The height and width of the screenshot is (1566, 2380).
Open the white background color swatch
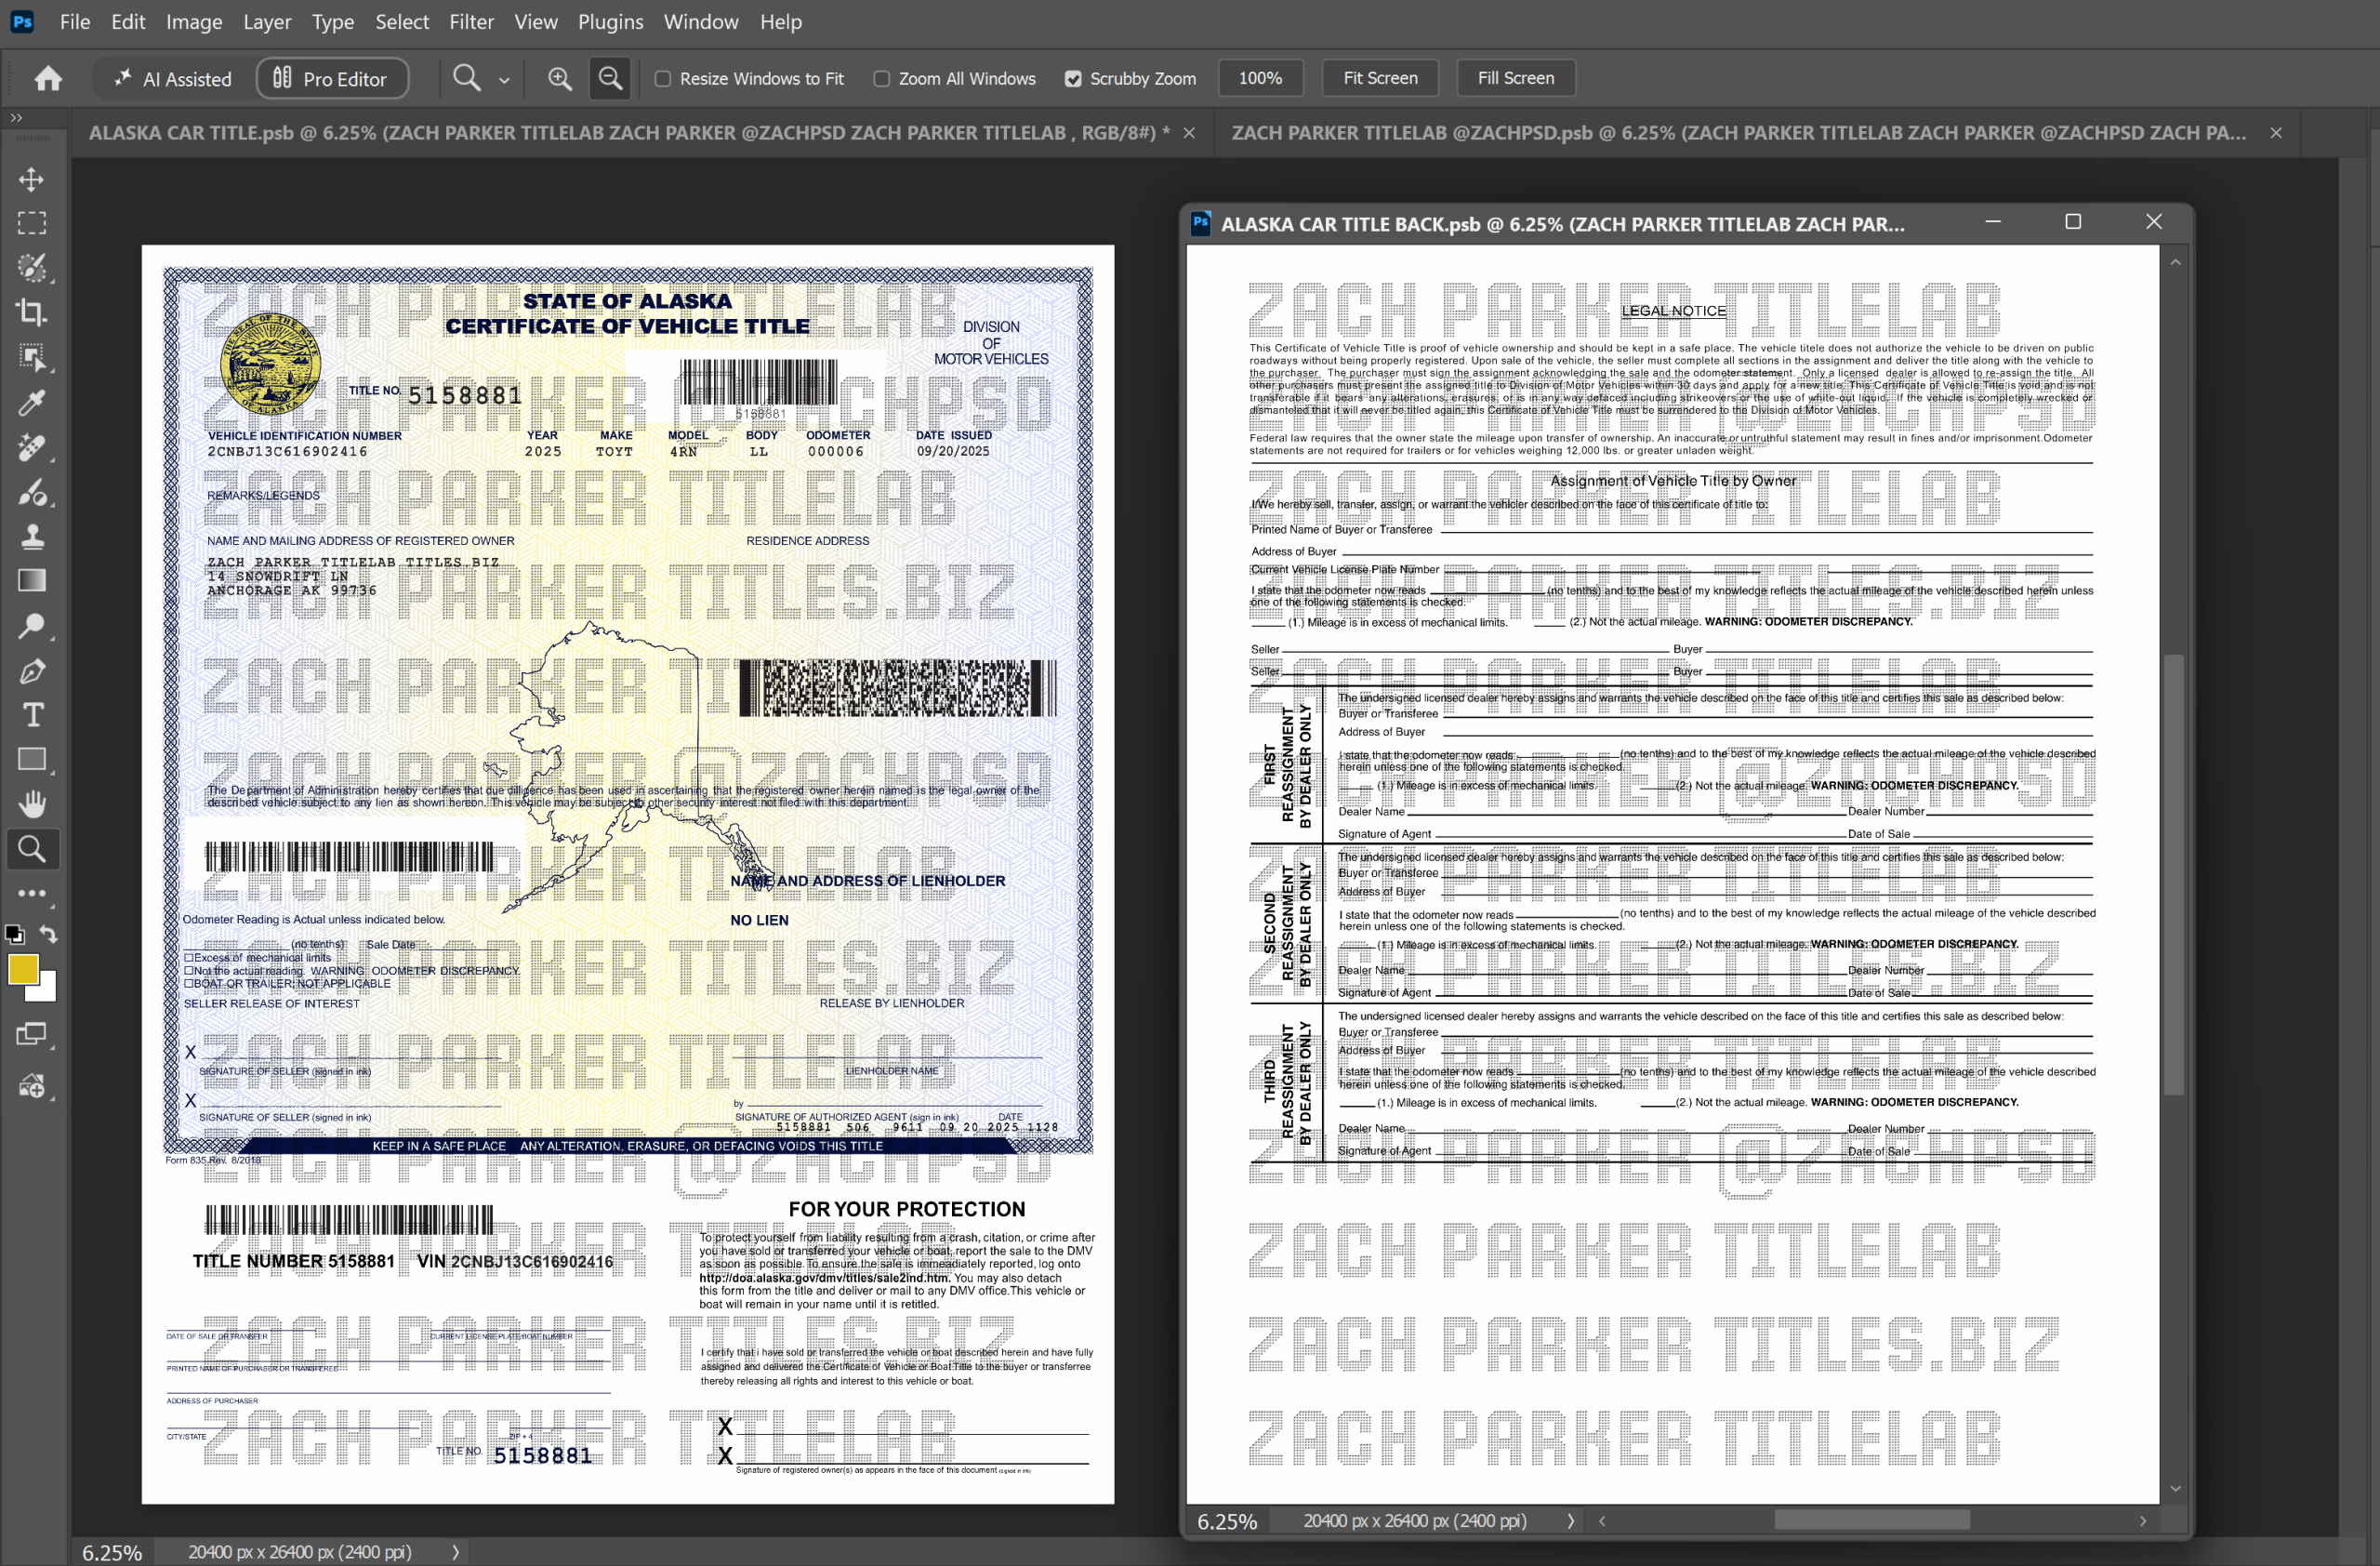coord(46,990)
